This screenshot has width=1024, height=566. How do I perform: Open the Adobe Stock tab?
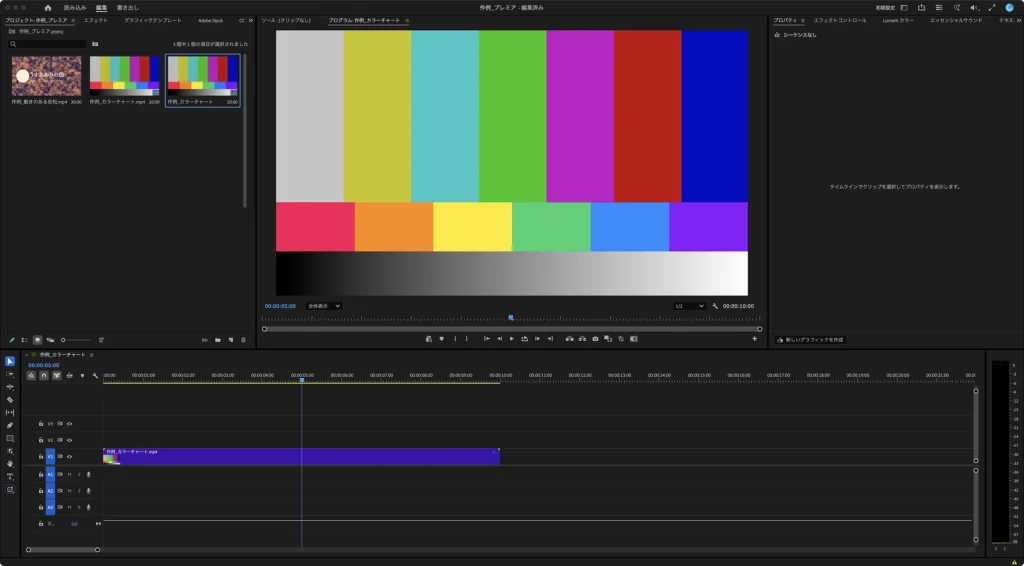(210, 21)
